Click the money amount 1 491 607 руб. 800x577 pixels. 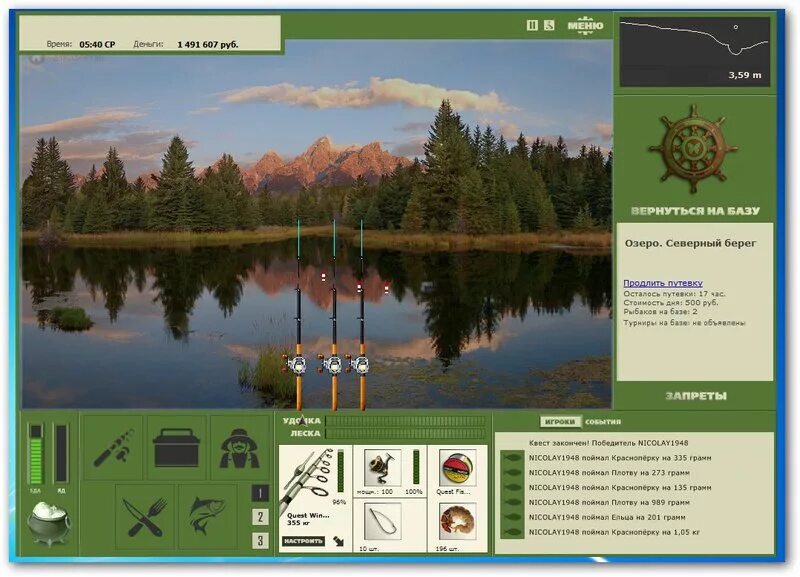click(x=208, y=44)
